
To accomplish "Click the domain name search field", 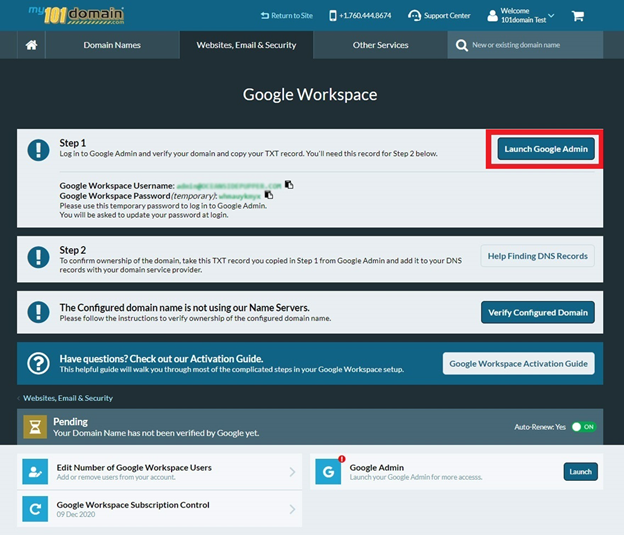I will (533, 45).
